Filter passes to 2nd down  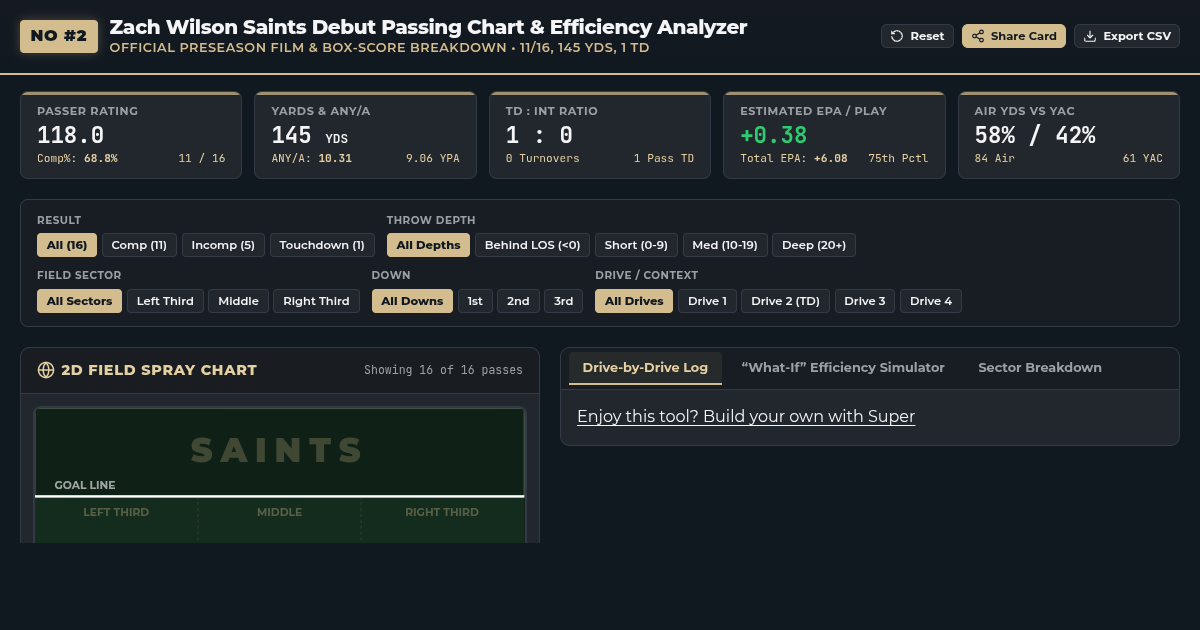(518, 301)
